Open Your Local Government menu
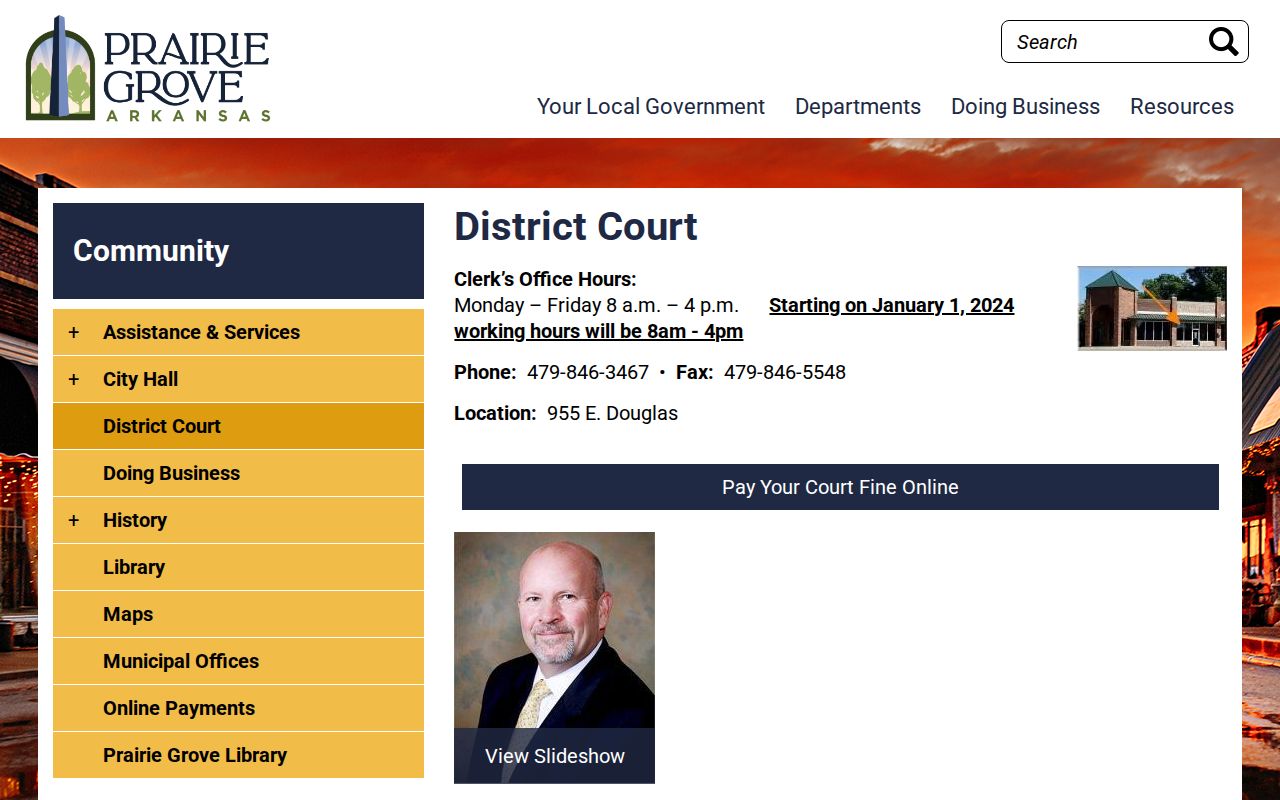 tap(651, 106)
